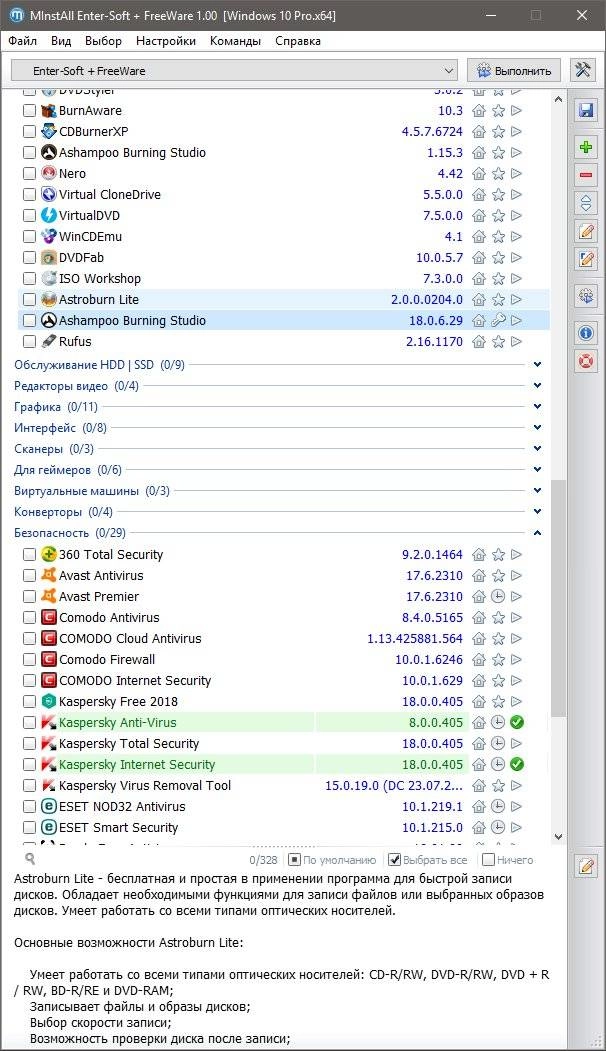Click the description edit icon beside the bottom text pane
Viewport: 606px width, 1051px height.
point(586,866)
